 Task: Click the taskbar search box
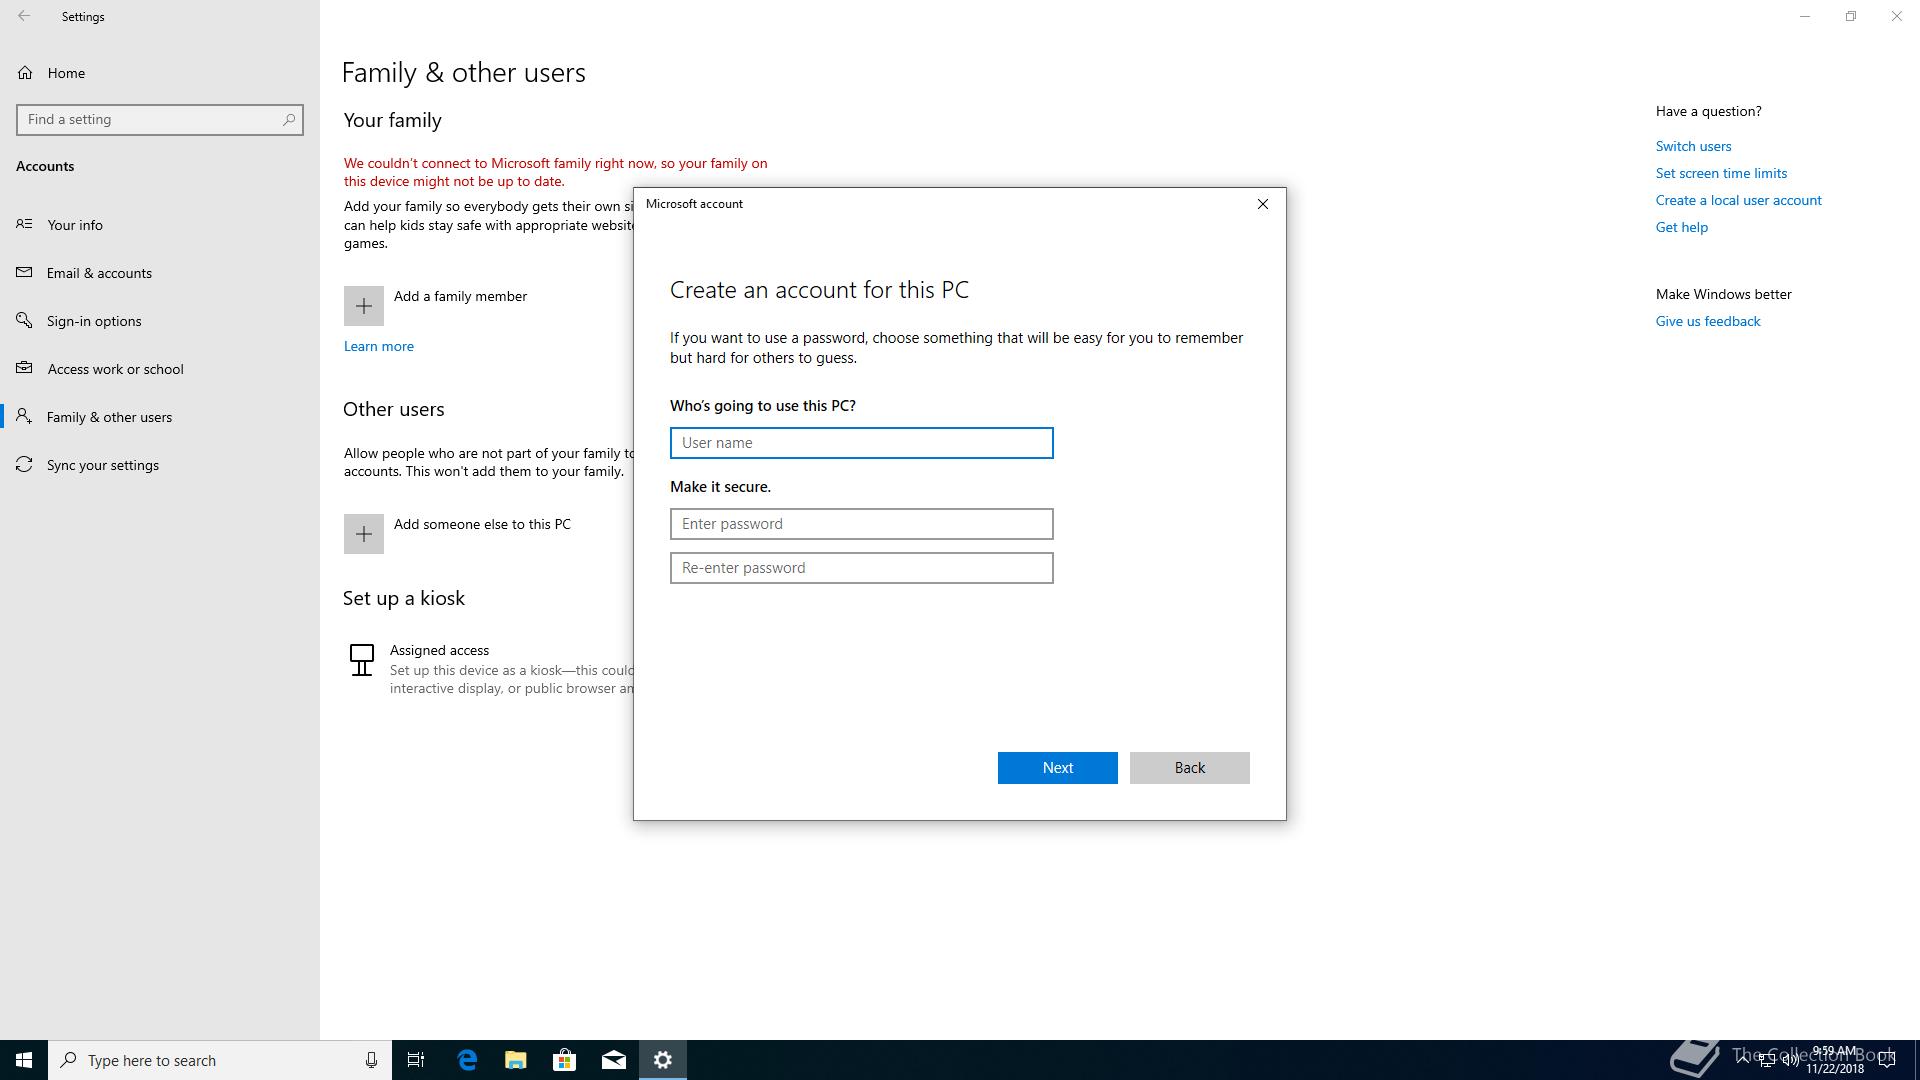coord(220,1060)
